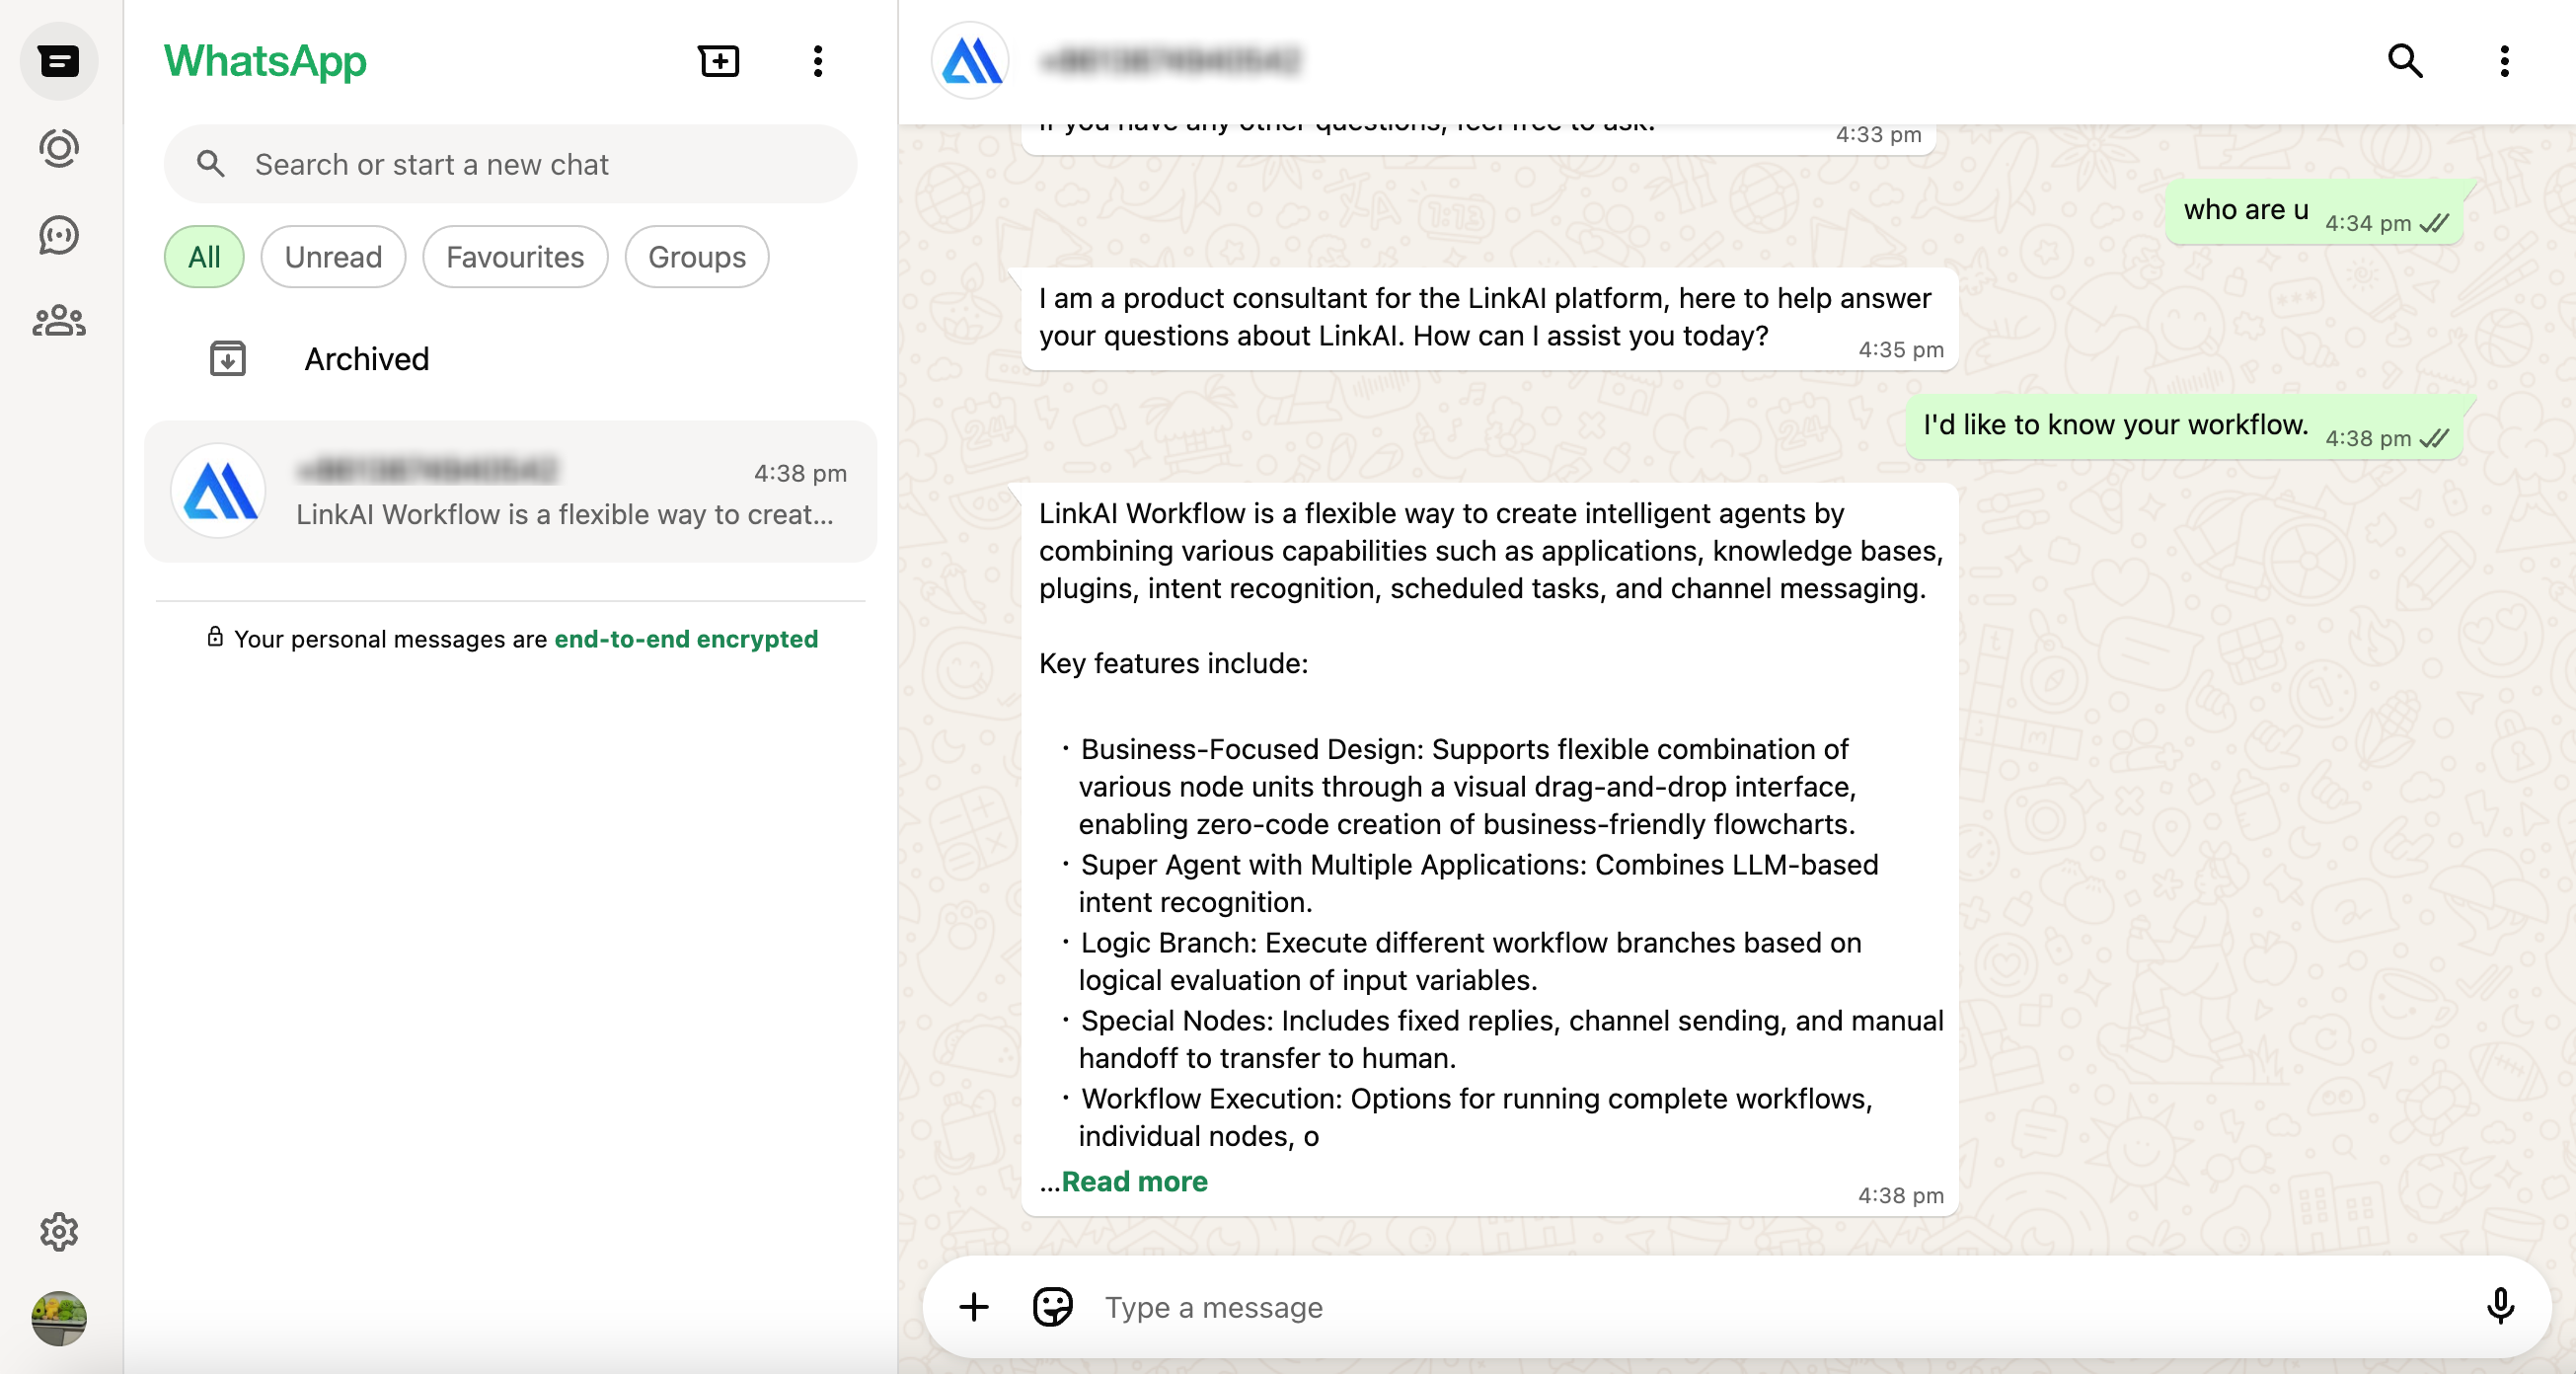Click the end-to-end encrypted link
Screen dimensions: 2576x1374
tap(686, 639)
